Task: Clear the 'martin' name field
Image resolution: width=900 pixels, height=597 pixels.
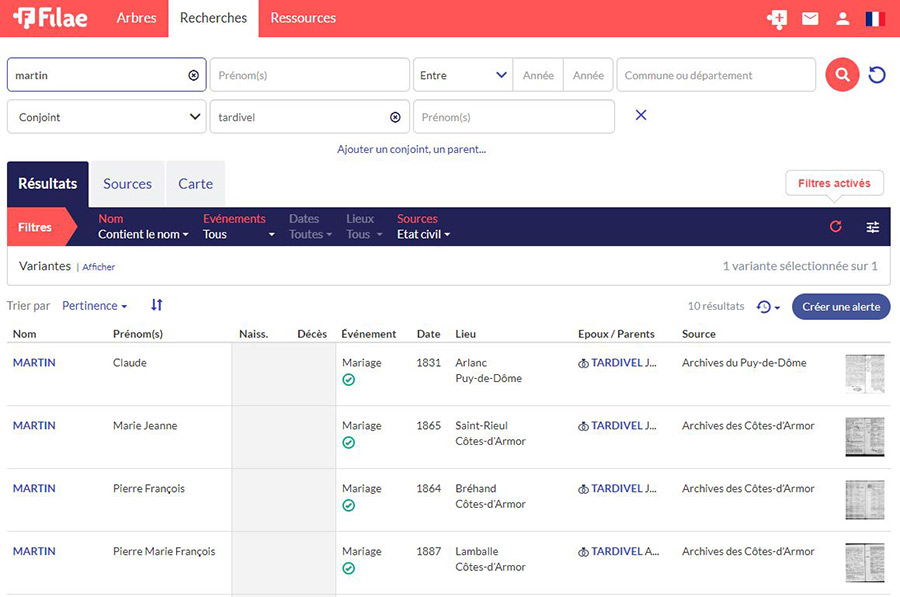Action: click(x=194, y=75)
